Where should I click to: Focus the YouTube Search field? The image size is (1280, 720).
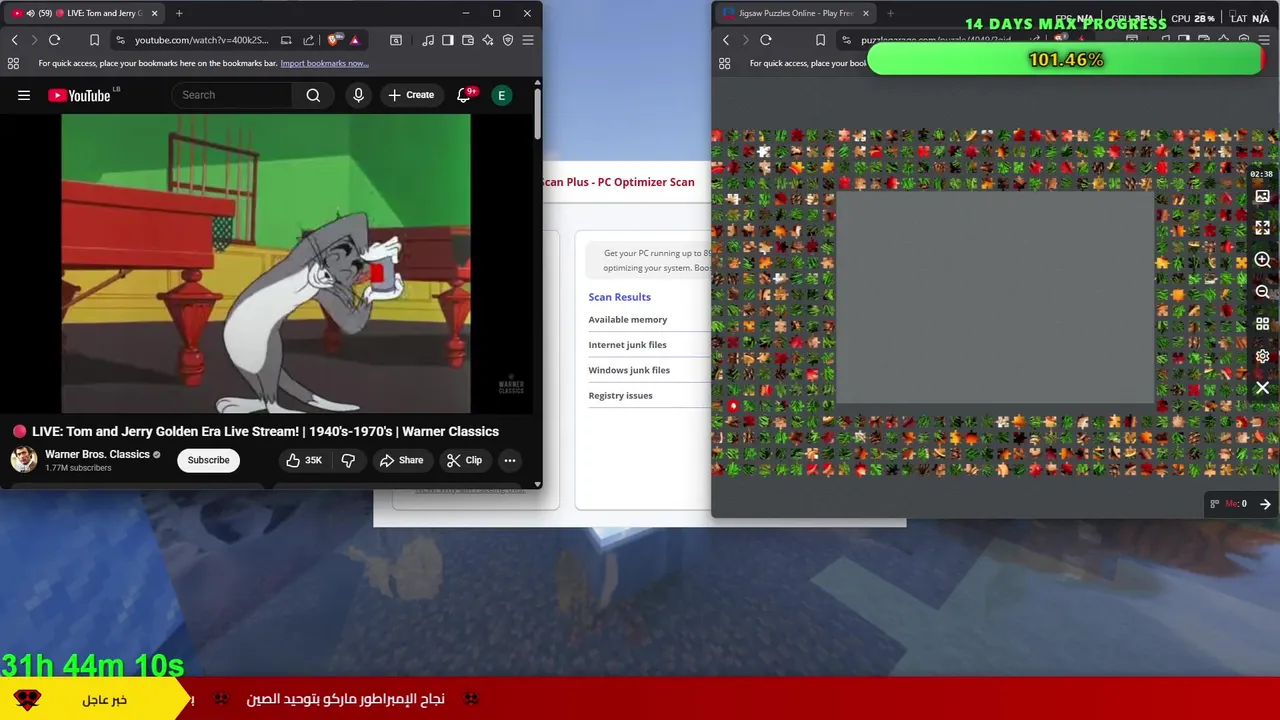pos(232,95)
